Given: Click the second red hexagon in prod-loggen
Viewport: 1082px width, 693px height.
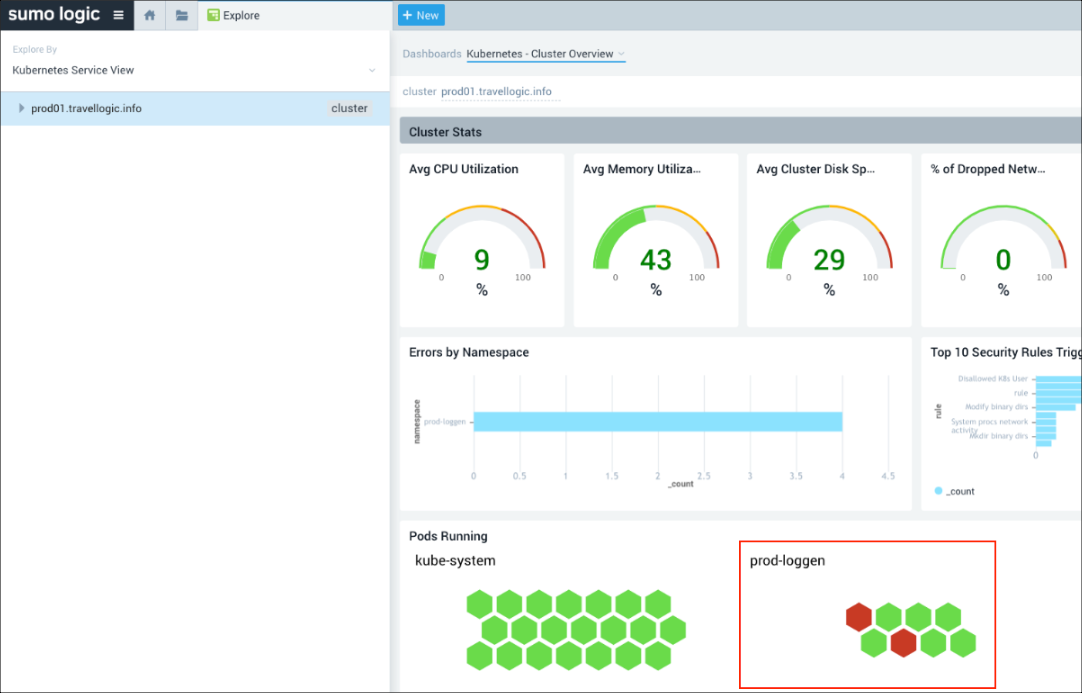Looking at the screenshot, I should pos(903,643).
